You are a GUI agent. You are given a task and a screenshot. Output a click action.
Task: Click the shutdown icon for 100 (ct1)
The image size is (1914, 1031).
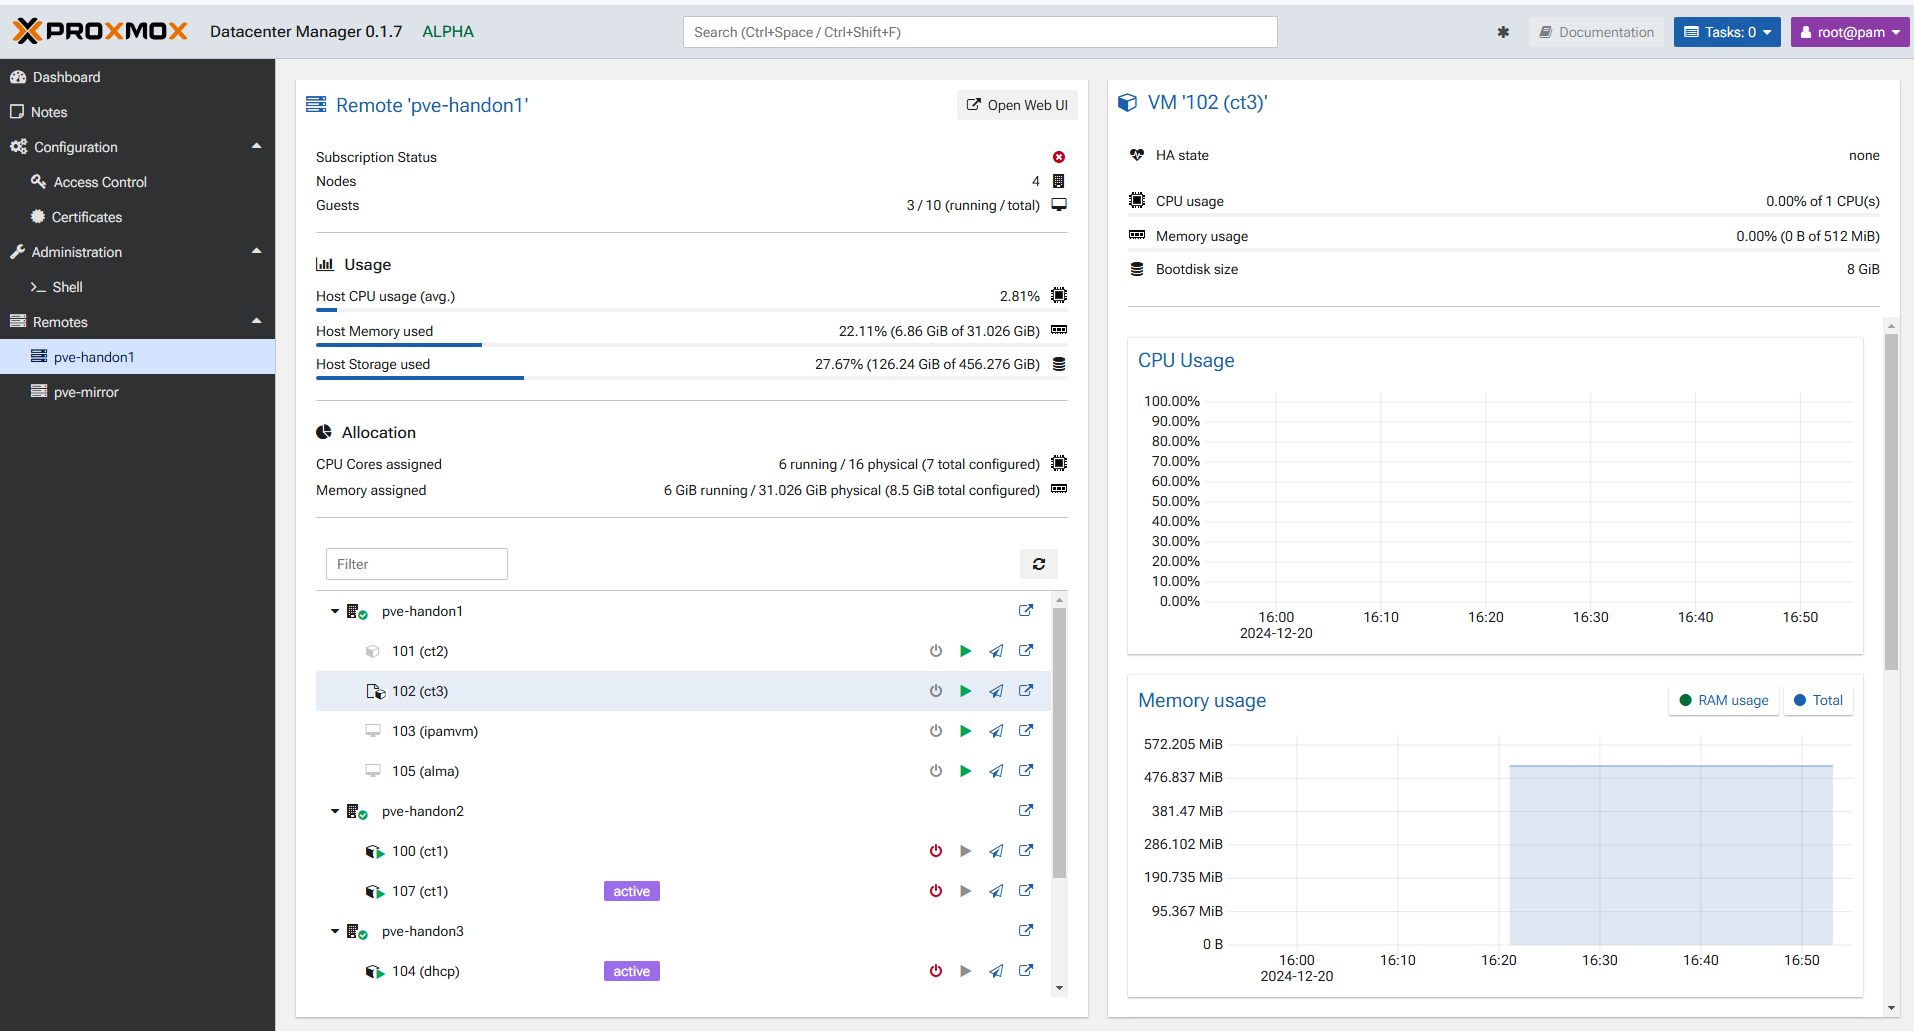click(x=936, y=851)
